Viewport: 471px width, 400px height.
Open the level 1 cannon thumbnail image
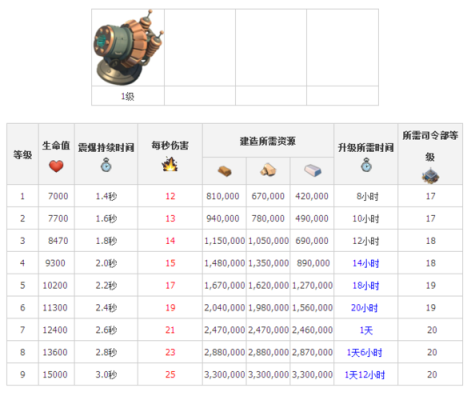click(128, 47)
